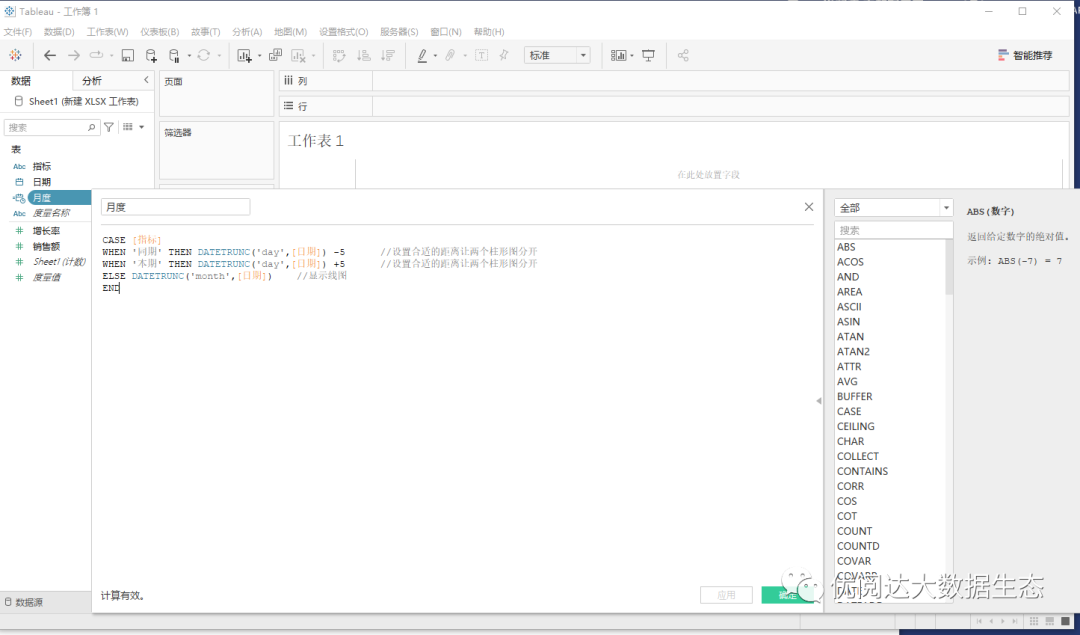The image size is (1080, 635).
Task: Open the 标准 fit dropdown
Action: click(x=557, y=55)
